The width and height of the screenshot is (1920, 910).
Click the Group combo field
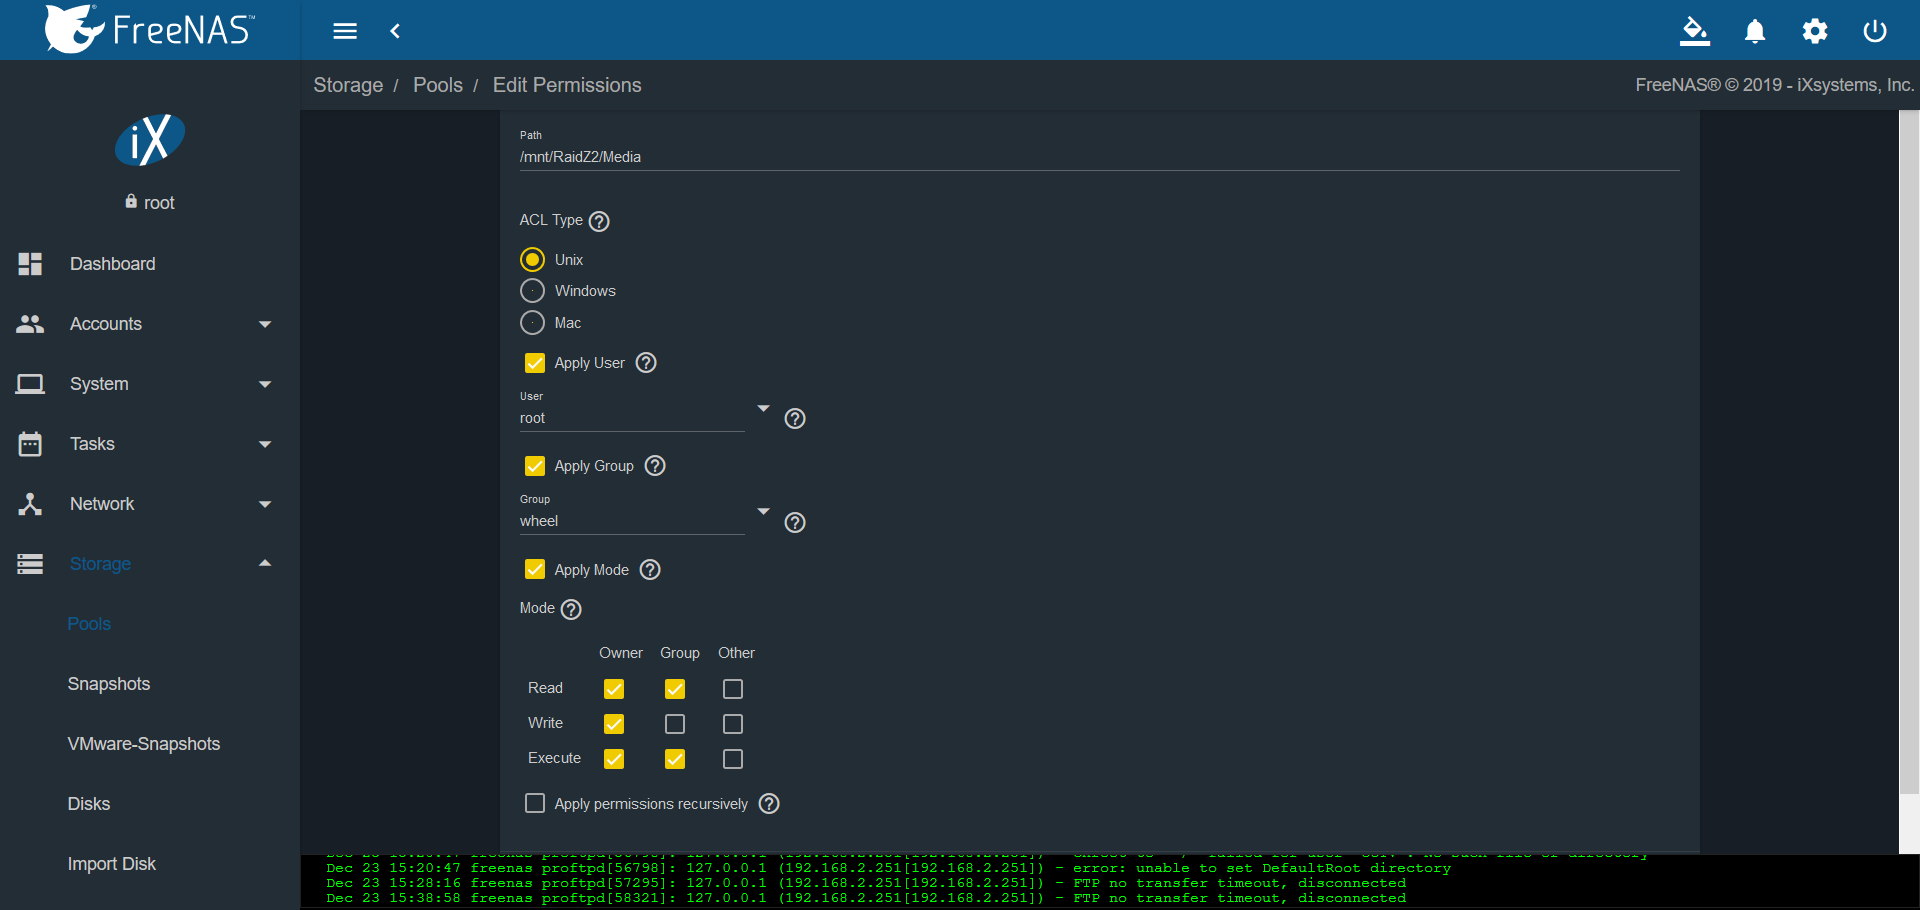632,522
